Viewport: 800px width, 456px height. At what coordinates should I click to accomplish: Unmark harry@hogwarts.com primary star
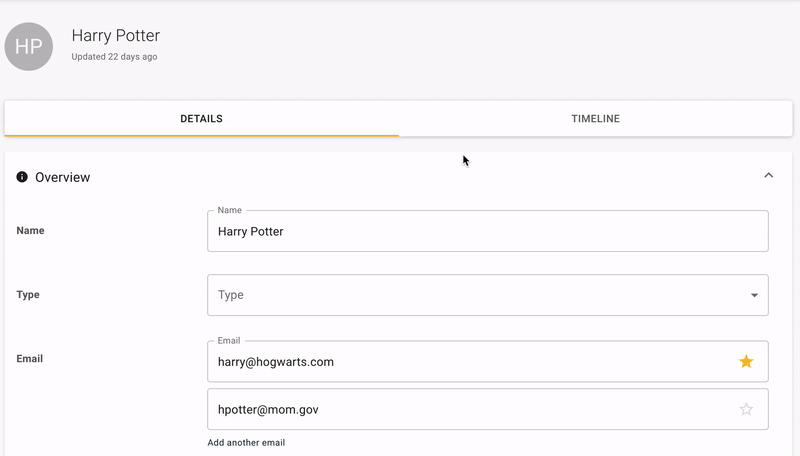[746, 362]
